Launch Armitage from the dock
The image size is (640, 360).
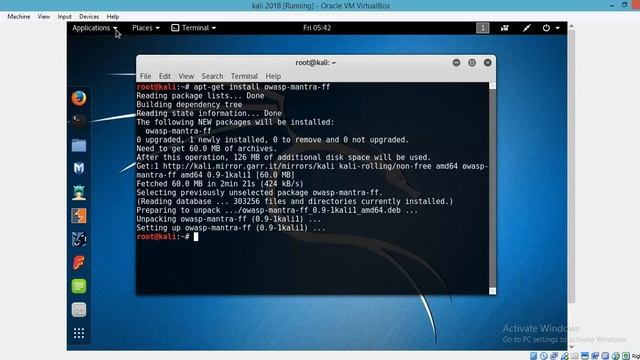(x=79, y=192)
